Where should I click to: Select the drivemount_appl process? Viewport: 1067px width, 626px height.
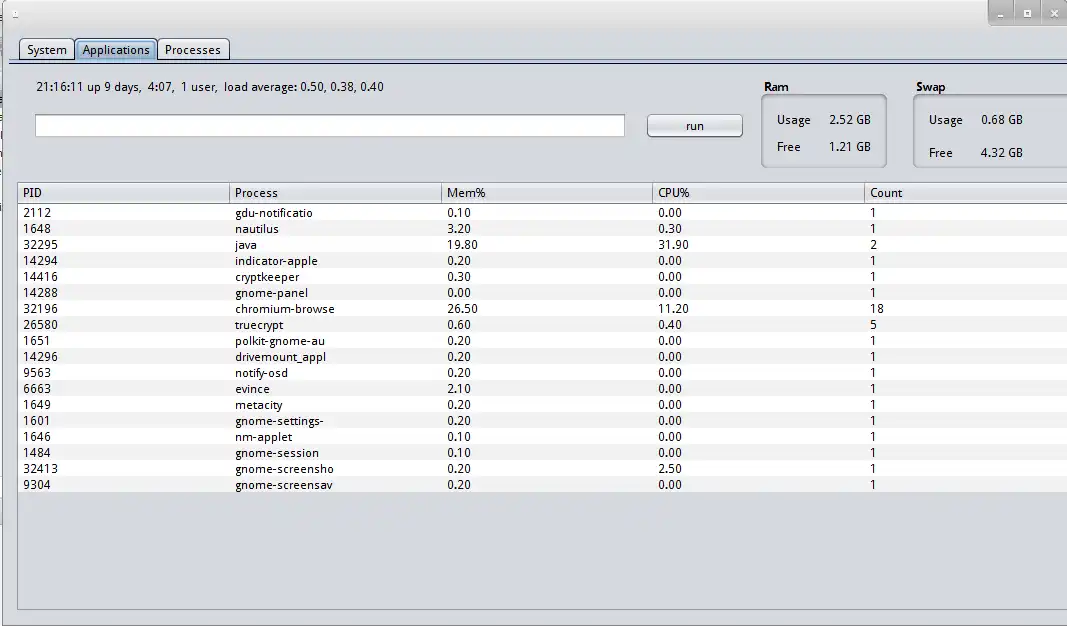click(x=280, y=357)
